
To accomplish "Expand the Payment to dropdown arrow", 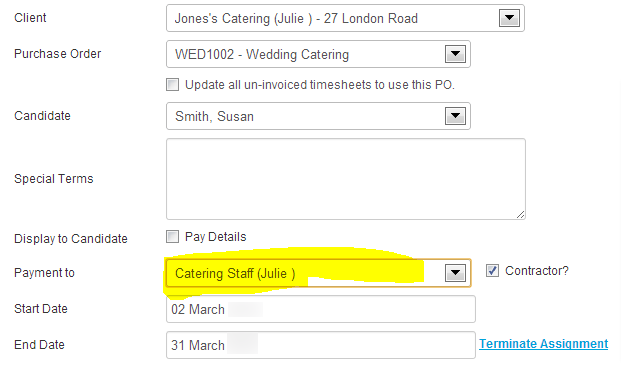I will click(x=455, y=273).
